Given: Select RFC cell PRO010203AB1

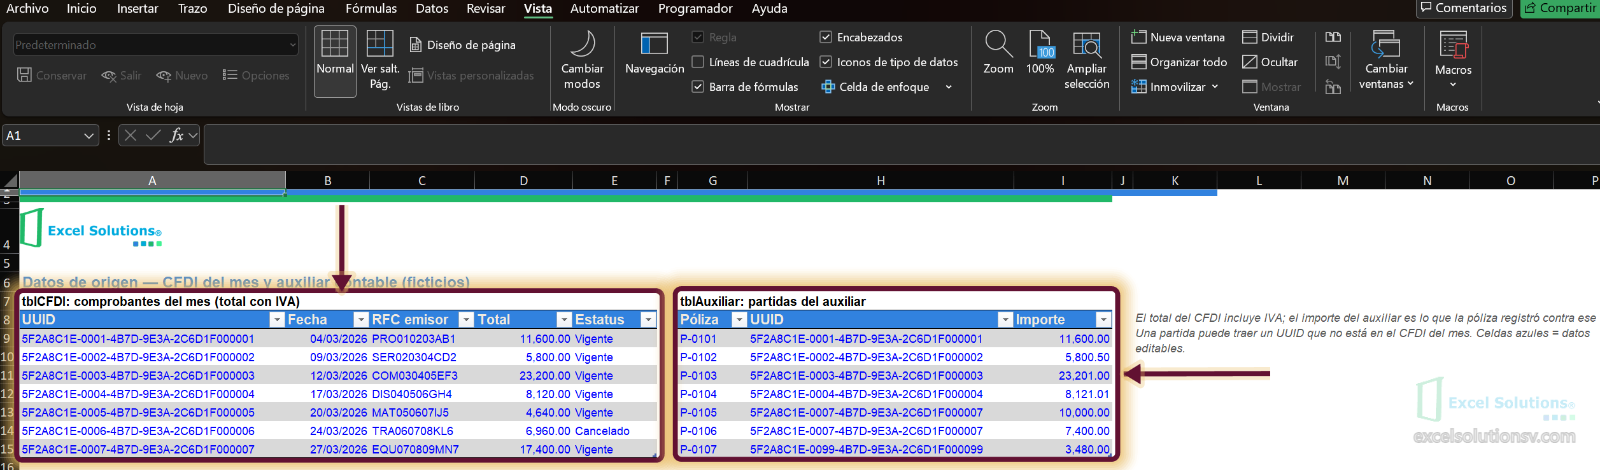Looking at the screenshot, I should tap(422, 339).
